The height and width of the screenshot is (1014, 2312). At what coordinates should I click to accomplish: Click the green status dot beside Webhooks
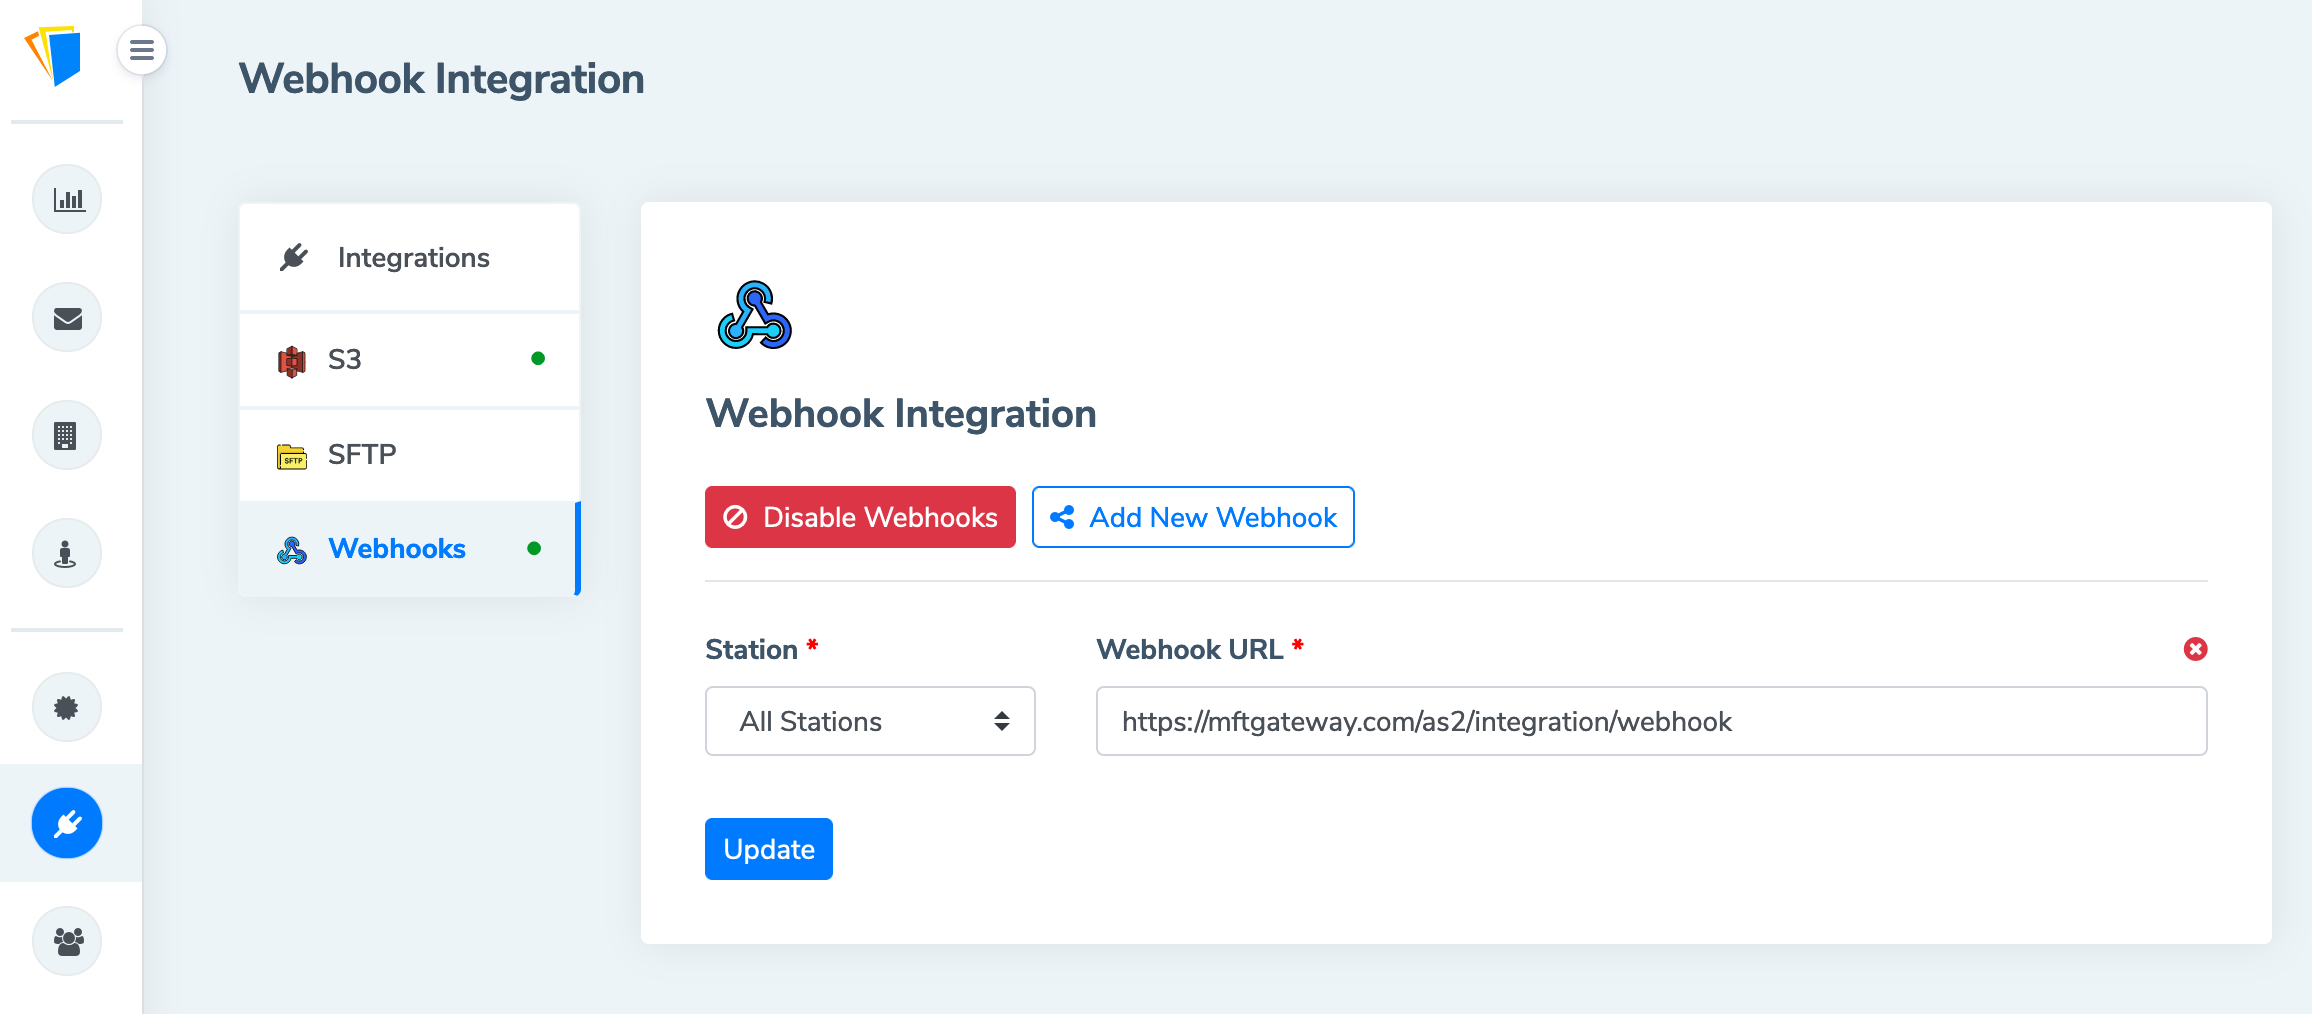pyautogui.click(x=534, y=548)
